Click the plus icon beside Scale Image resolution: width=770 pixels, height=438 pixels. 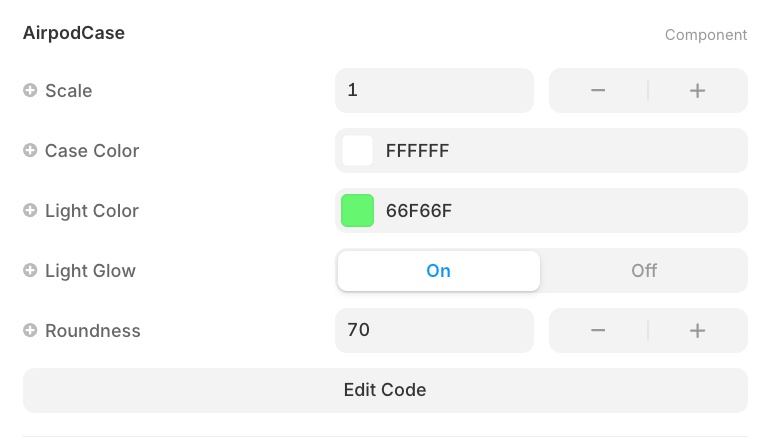(30, 91)
